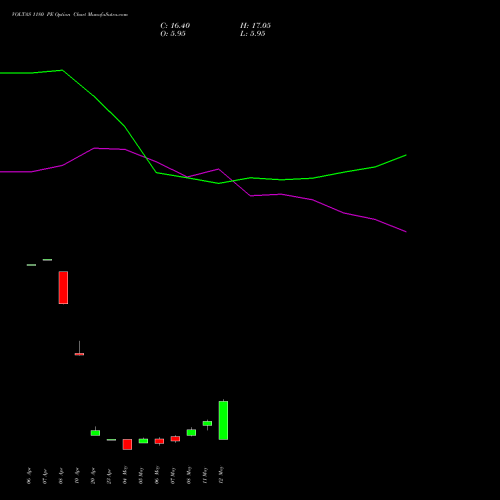The image size is (500, 500).
Task: Click the small red candle above 19 Apr
Action: point(79,354)
